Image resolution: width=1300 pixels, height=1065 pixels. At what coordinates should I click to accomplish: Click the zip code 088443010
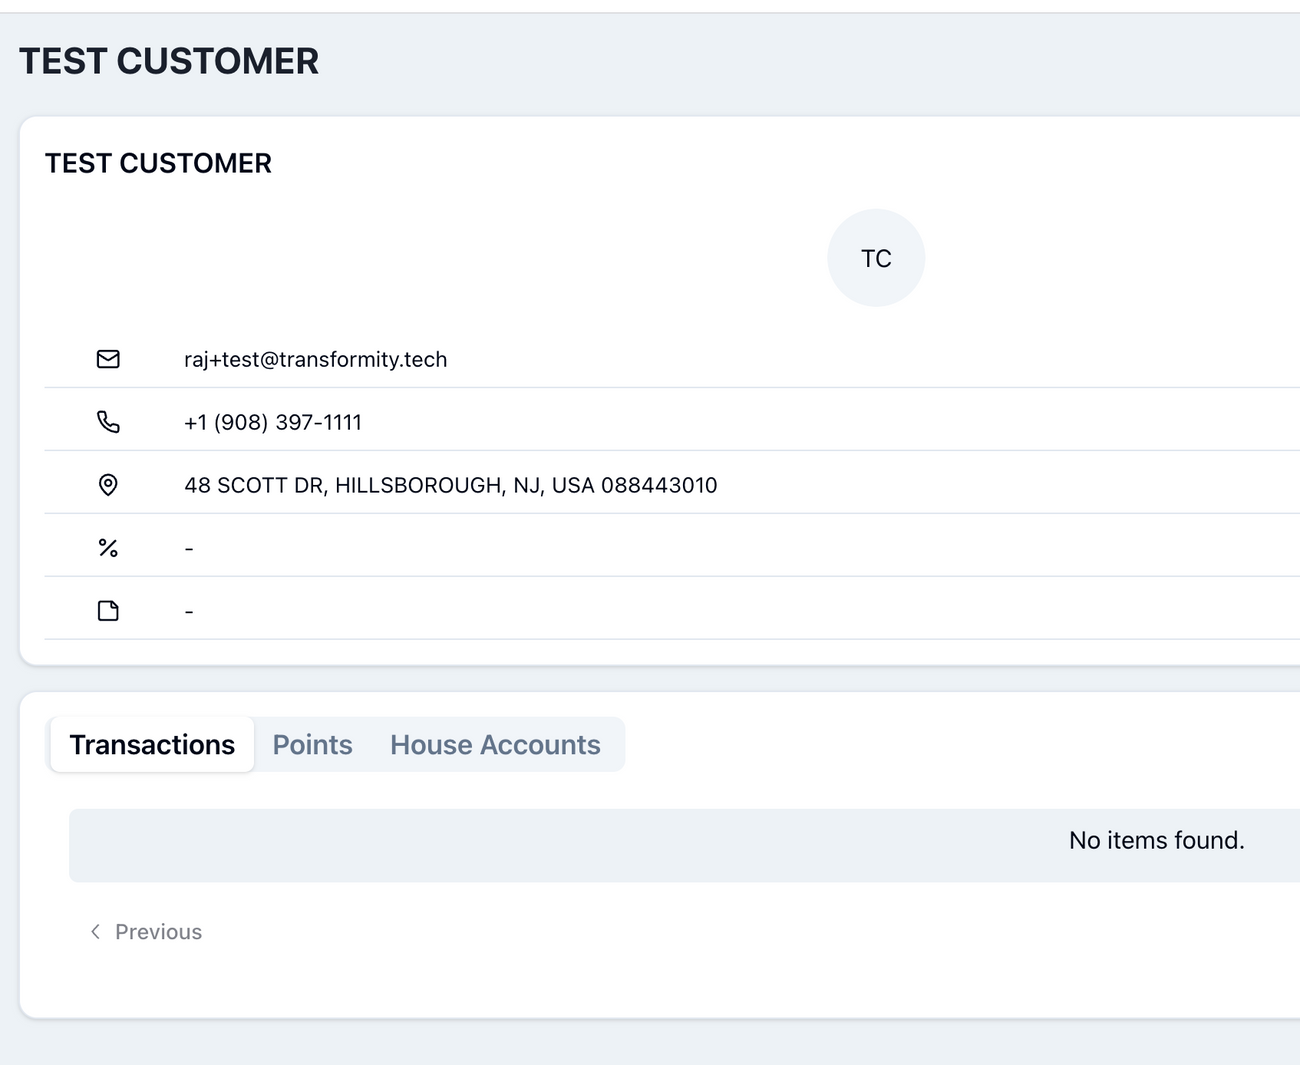click(659, 485)
